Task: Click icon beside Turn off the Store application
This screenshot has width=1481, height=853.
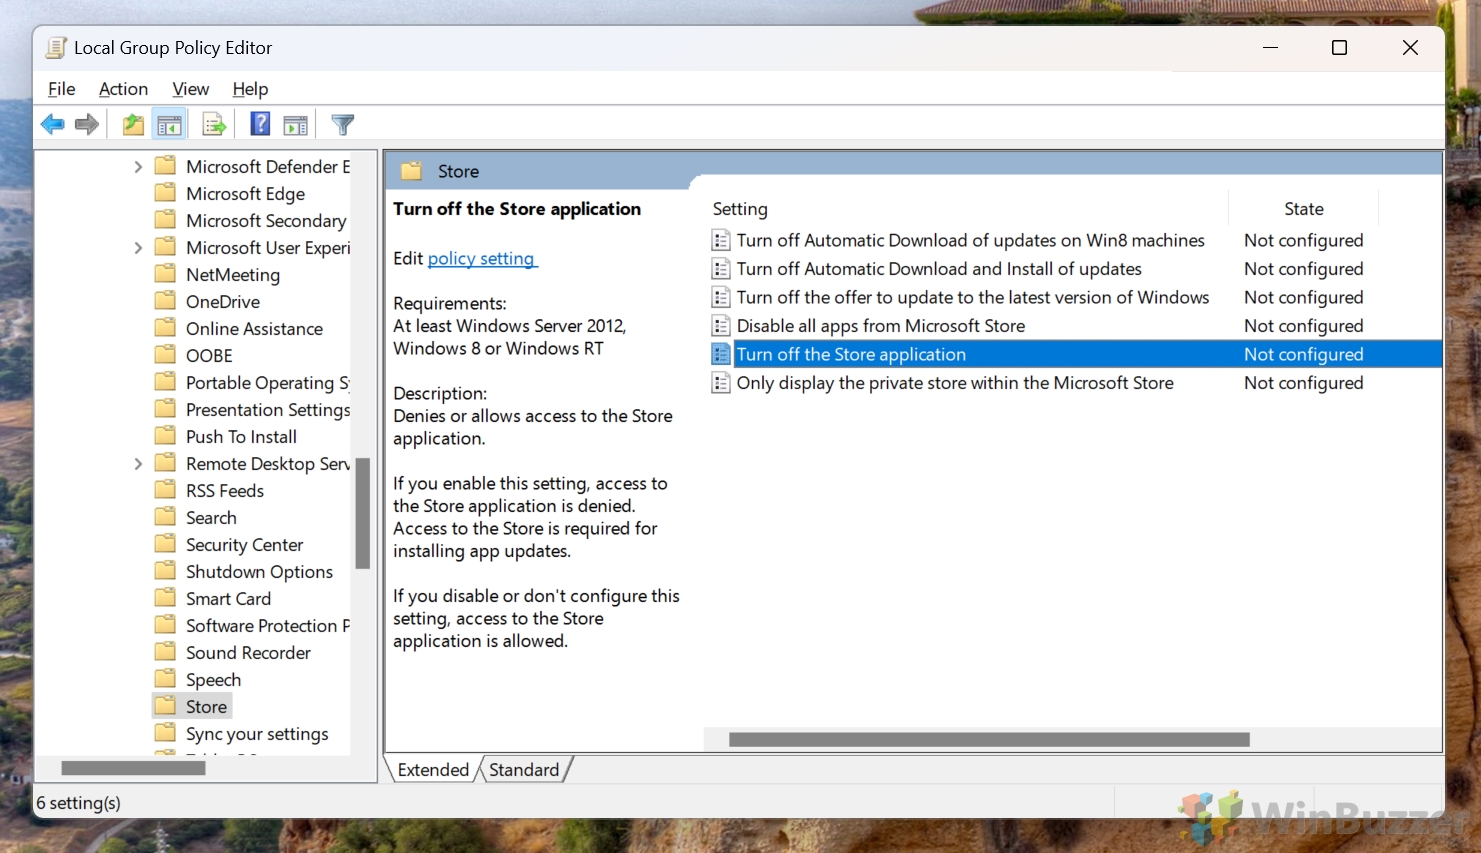Action: coord(721,354)
